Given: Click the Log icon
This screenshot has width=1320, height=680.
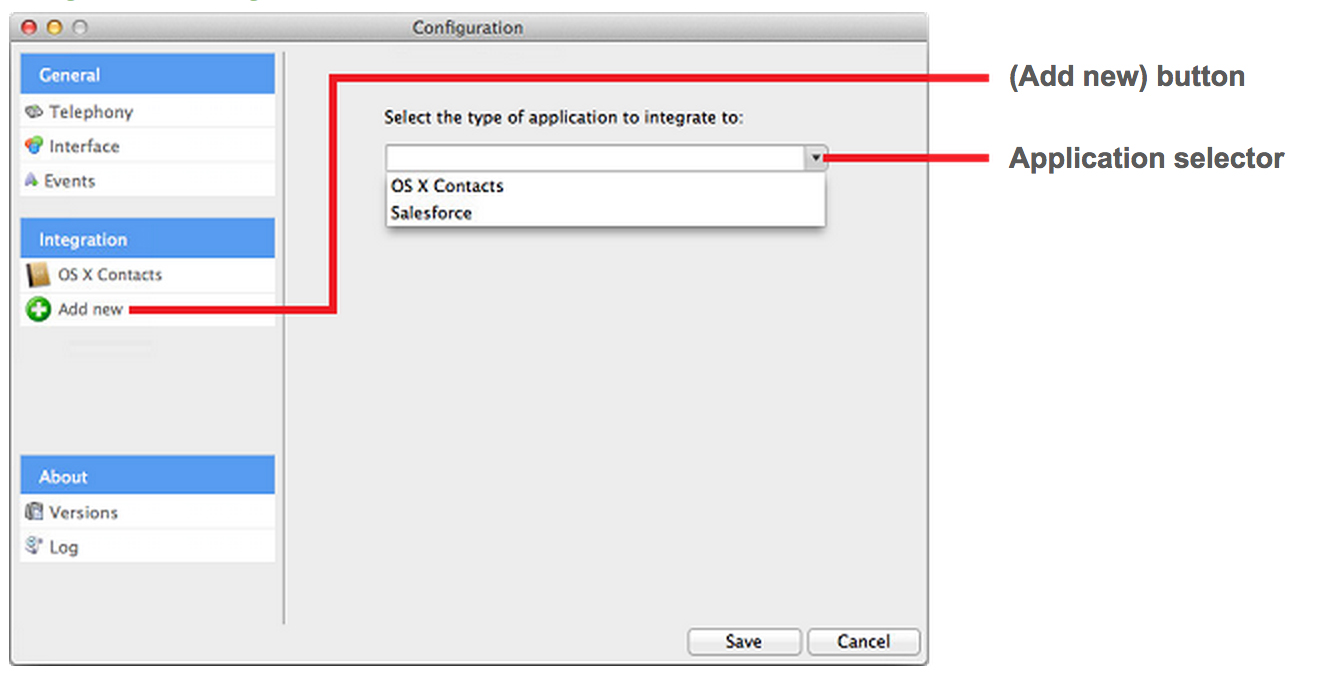Looking at the screenshot, I should (34, 546).
